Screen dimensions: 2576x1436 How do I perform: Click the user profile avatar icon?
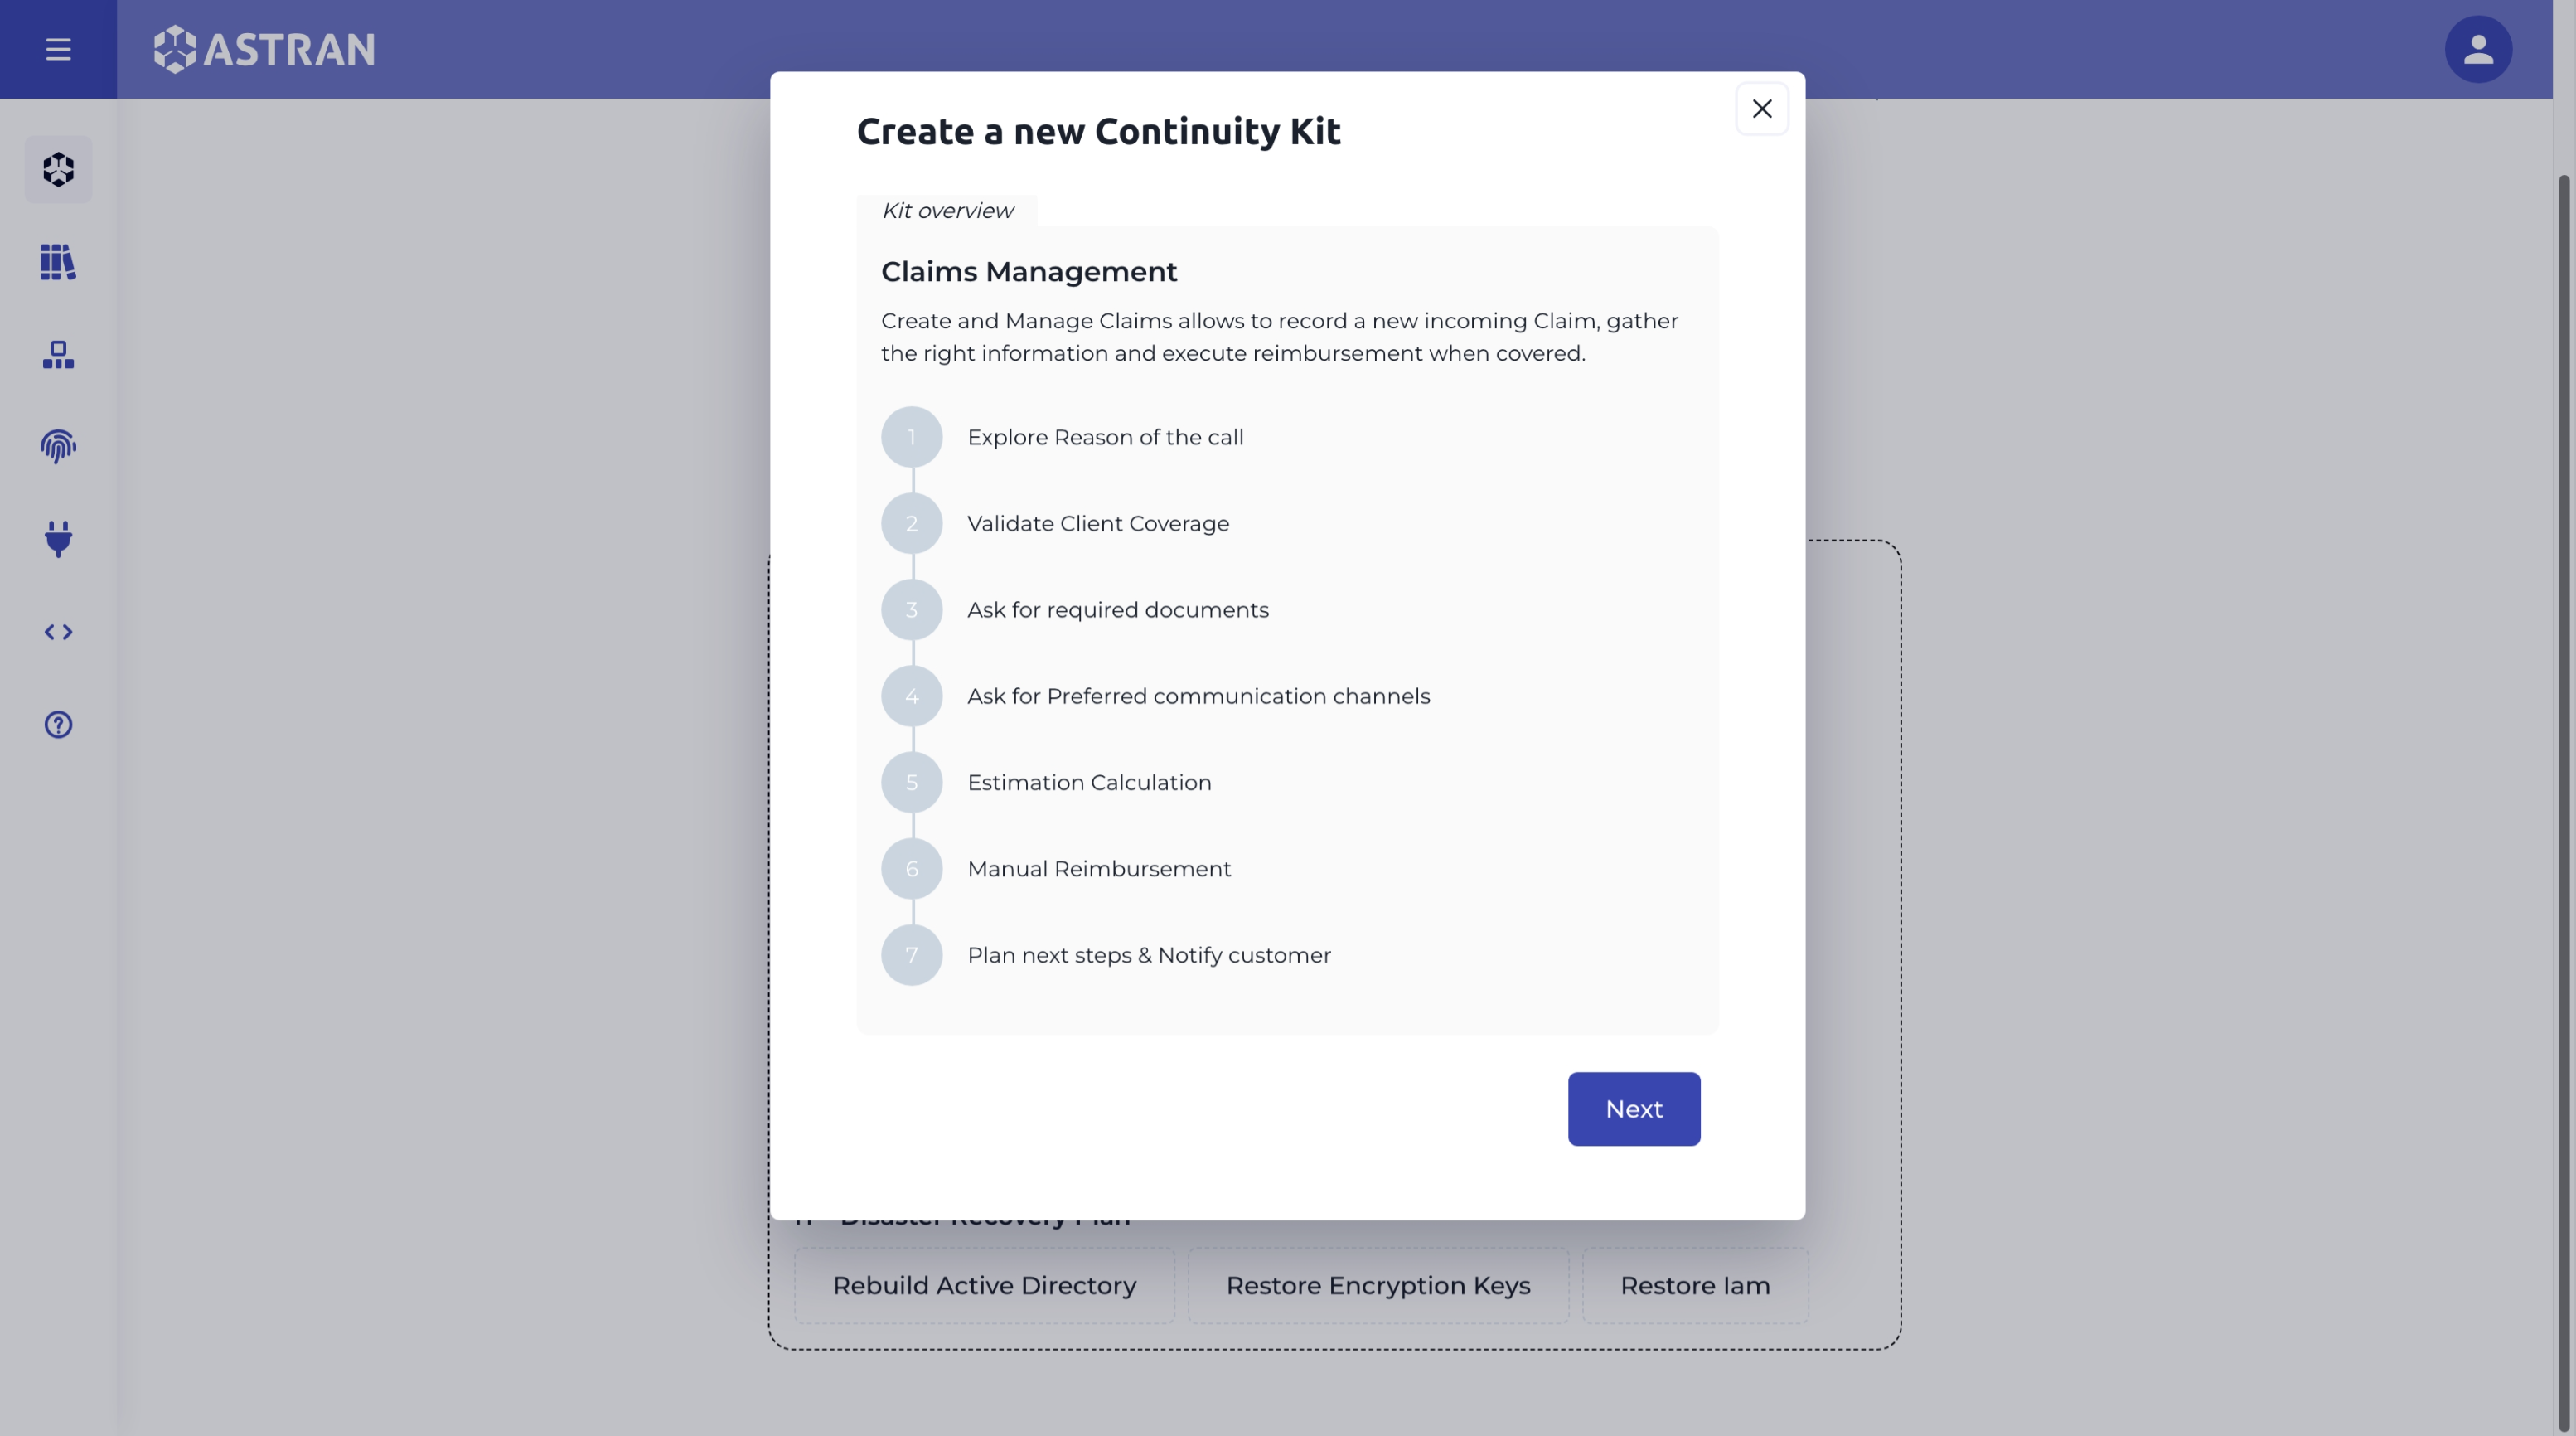(2477, 48)
